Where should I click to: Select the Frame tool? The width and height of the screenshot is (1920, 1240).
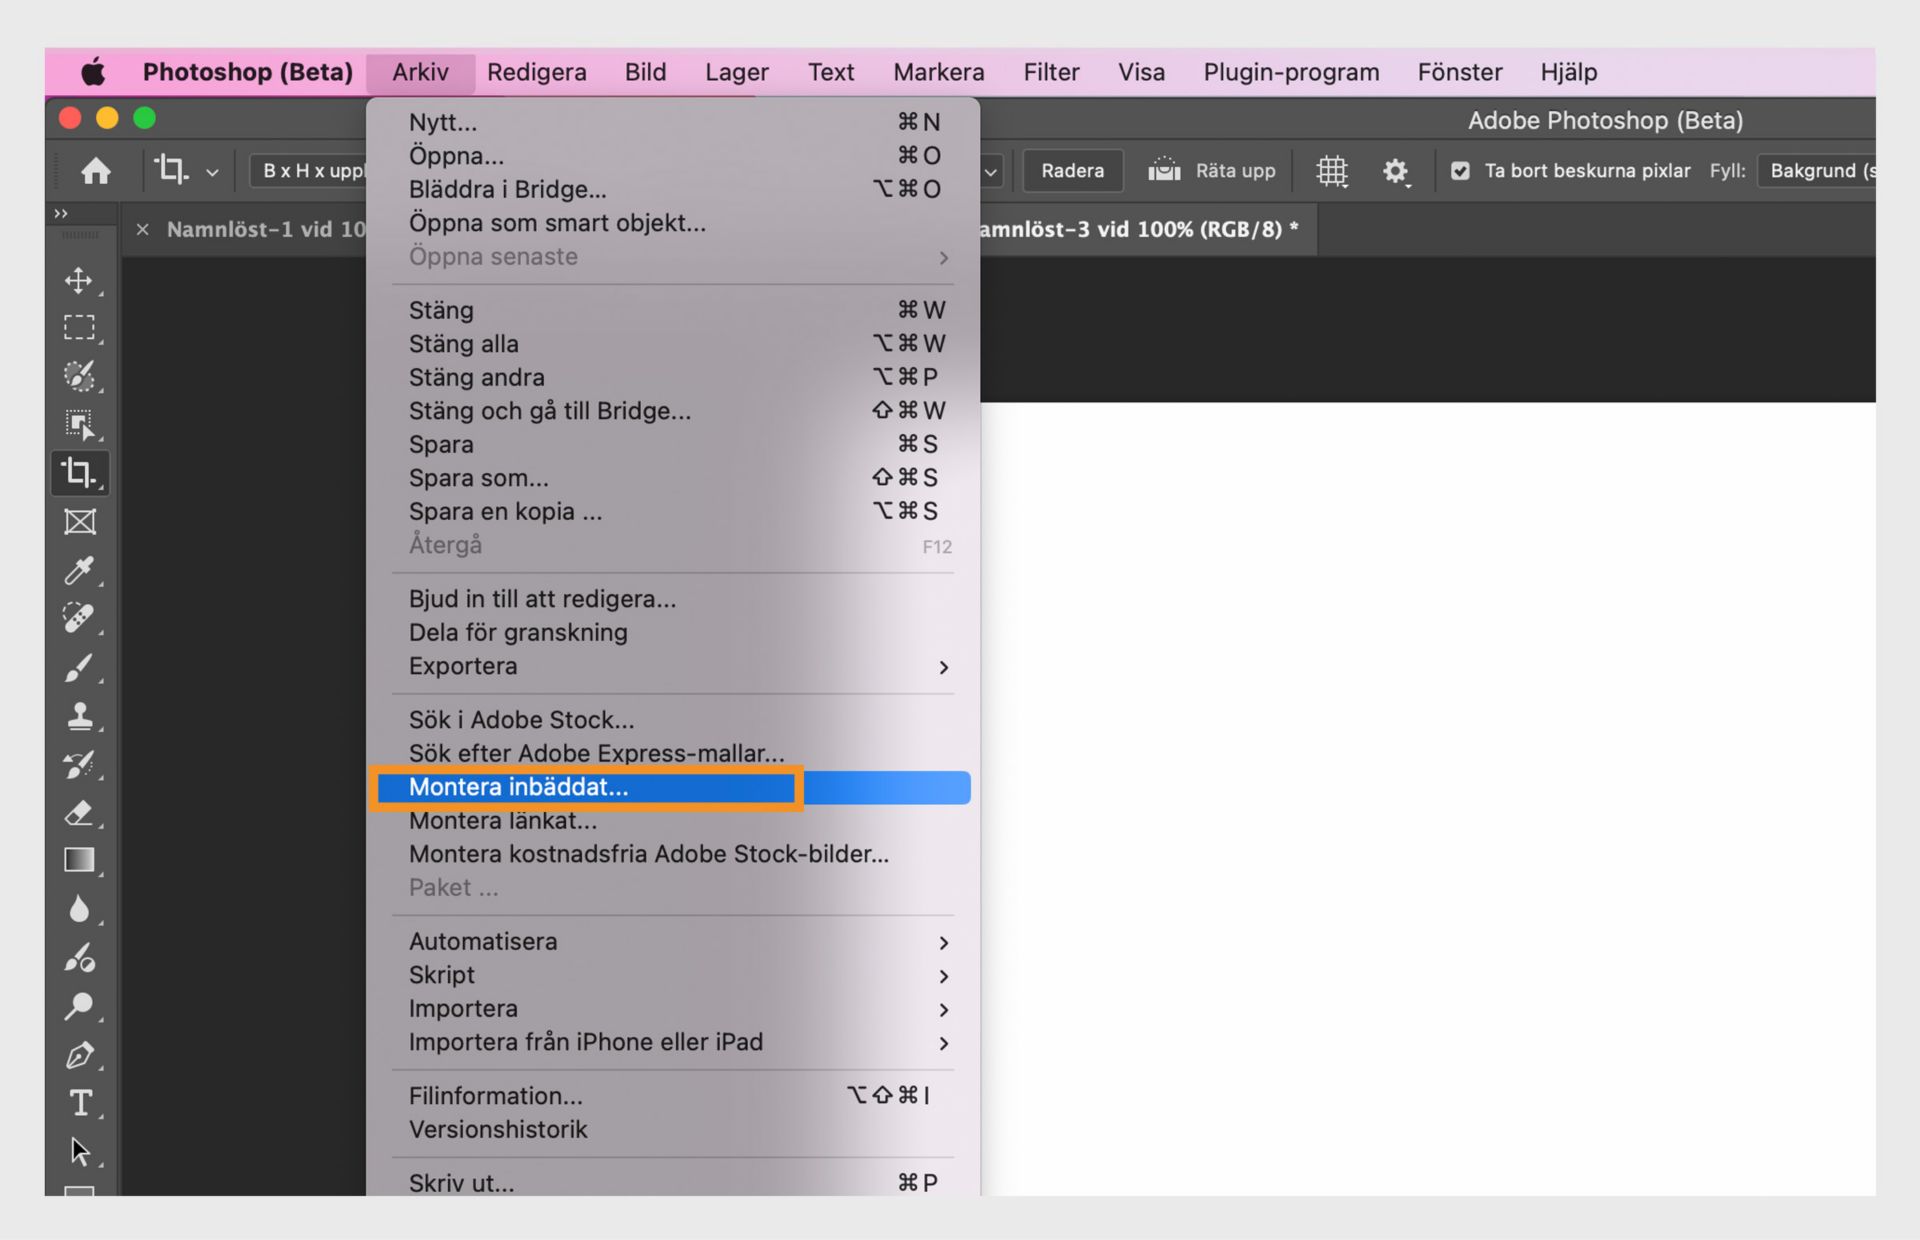pyautogui.click(x=80, y=521)
